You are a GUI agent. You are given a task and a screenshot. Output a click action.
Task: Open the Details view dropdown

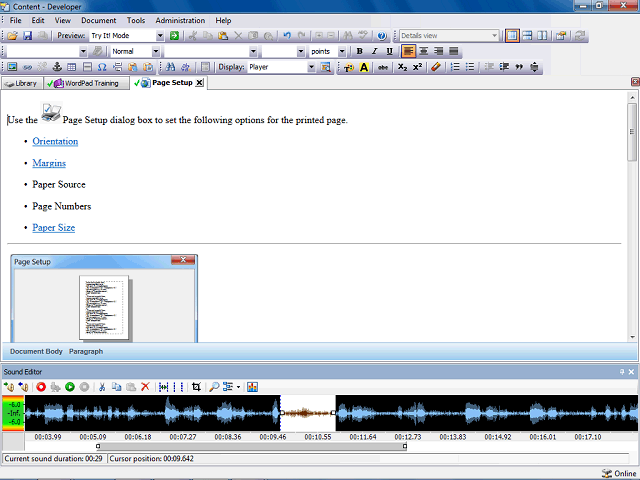click(494, 36)
